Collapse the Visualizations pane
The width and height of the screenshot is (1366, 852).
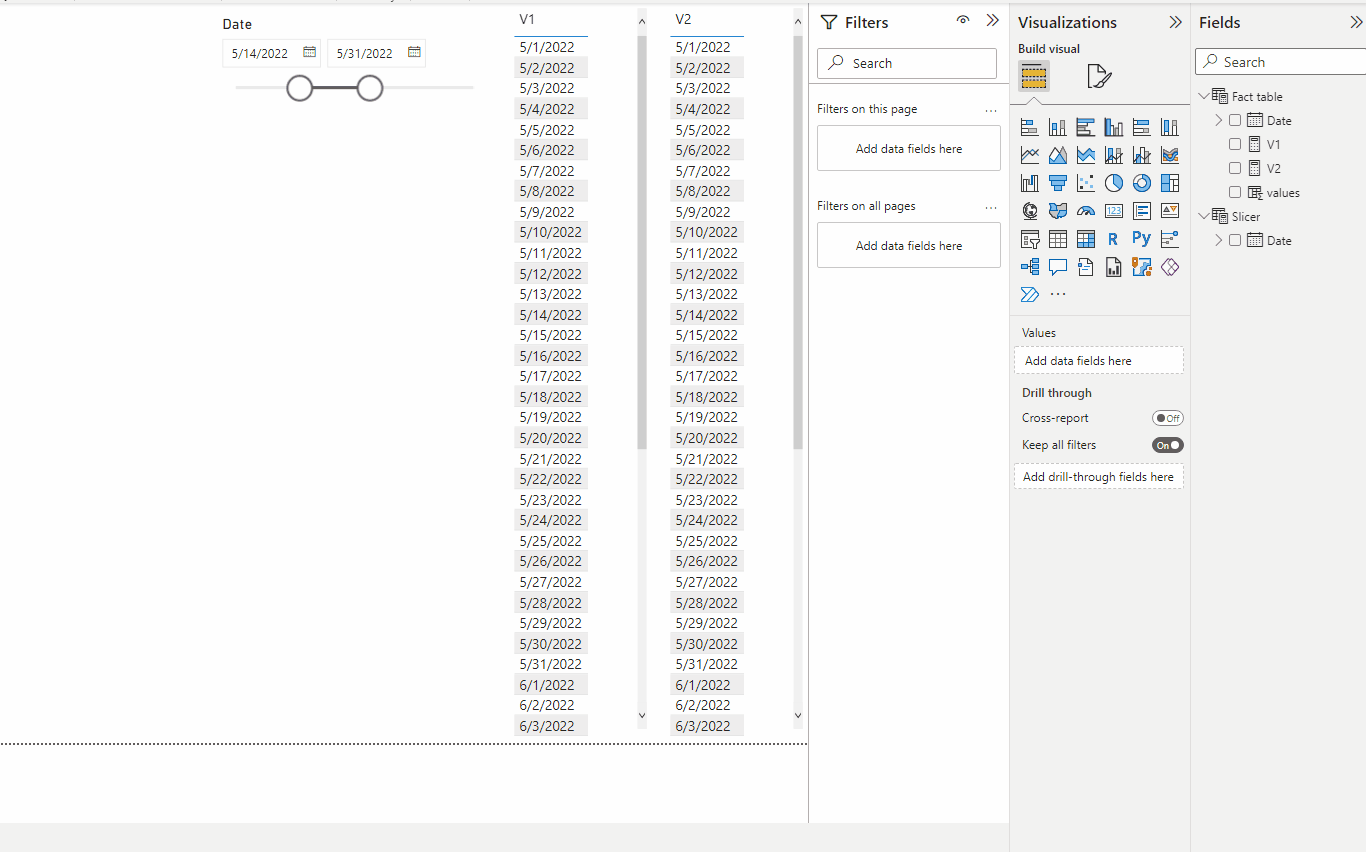[x=1175, y=22]
